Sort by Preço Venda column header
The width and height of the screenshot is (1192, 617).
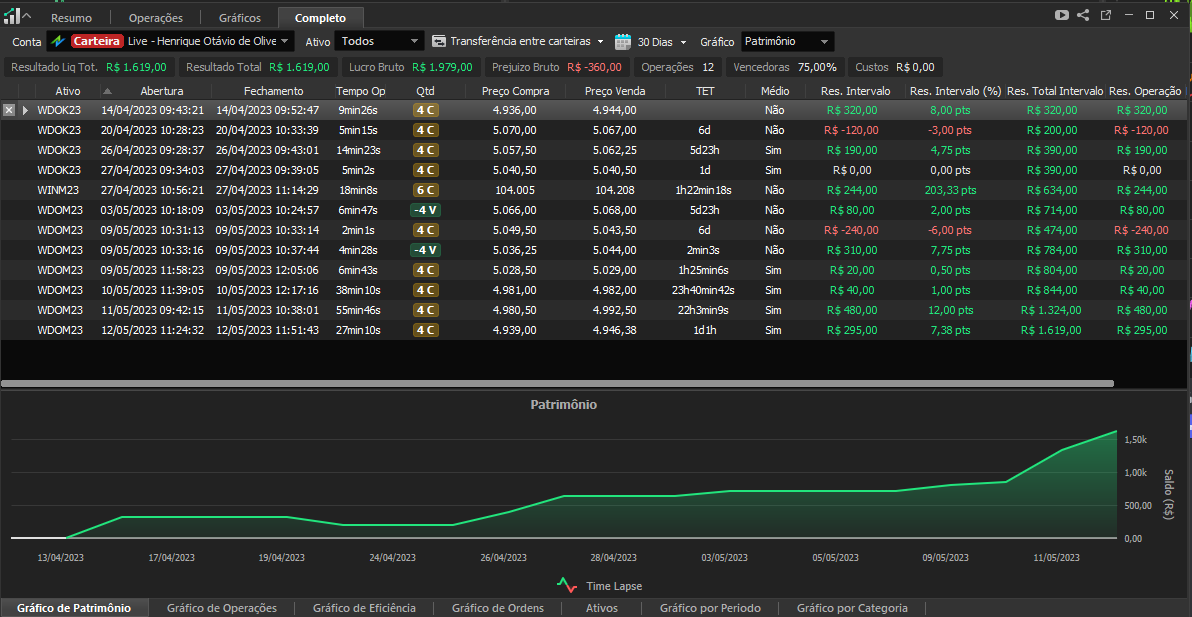click(x=615, y=91)
